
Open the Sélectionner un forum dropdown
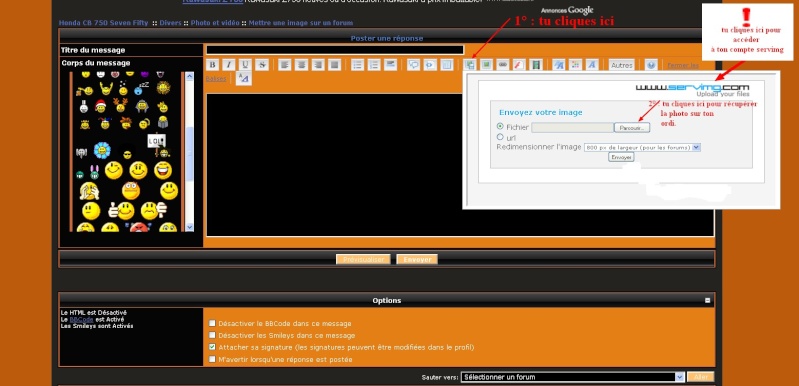[572, 377]
